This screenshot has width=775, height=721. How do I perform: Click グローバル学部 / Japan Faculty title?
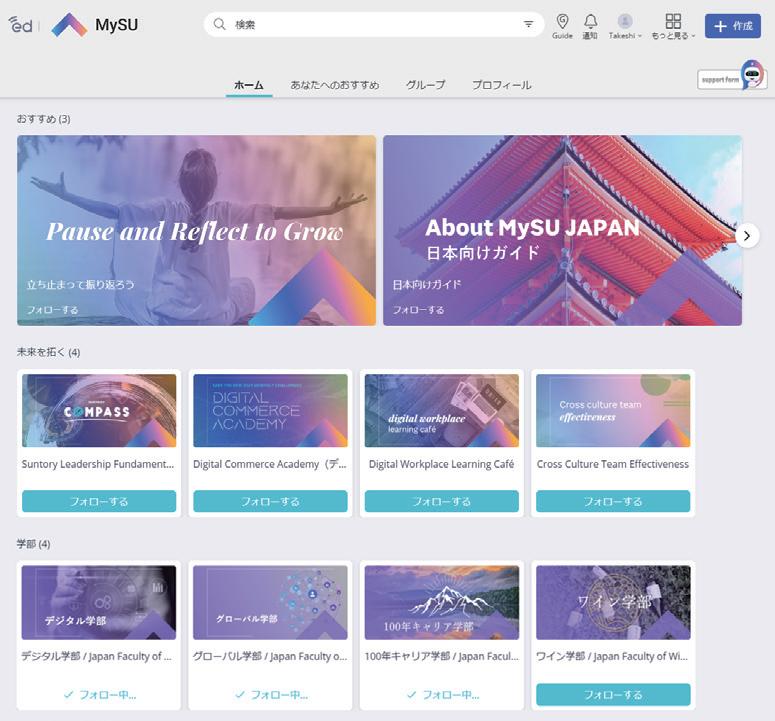(x=270, y=656)
